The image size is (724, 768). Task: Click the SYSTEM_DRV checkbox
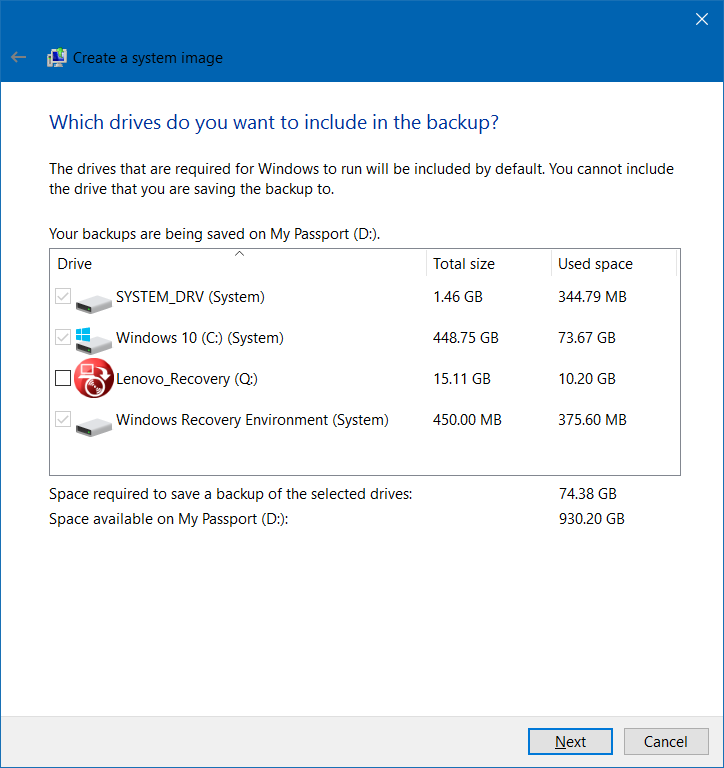(63, 297)
